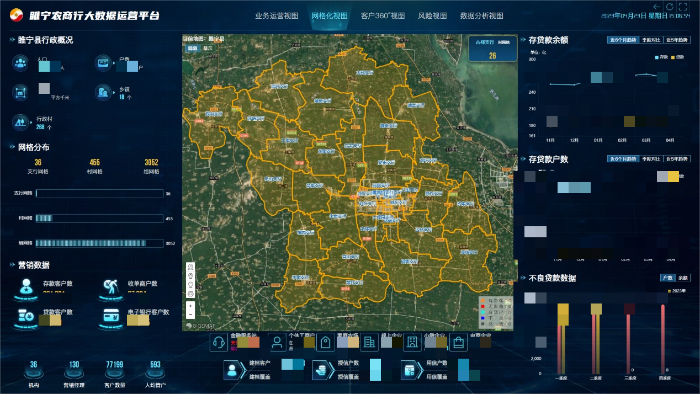Screen dimensions: 700x394
Task: Click the 组网格 progress bar
Action: 100,243
